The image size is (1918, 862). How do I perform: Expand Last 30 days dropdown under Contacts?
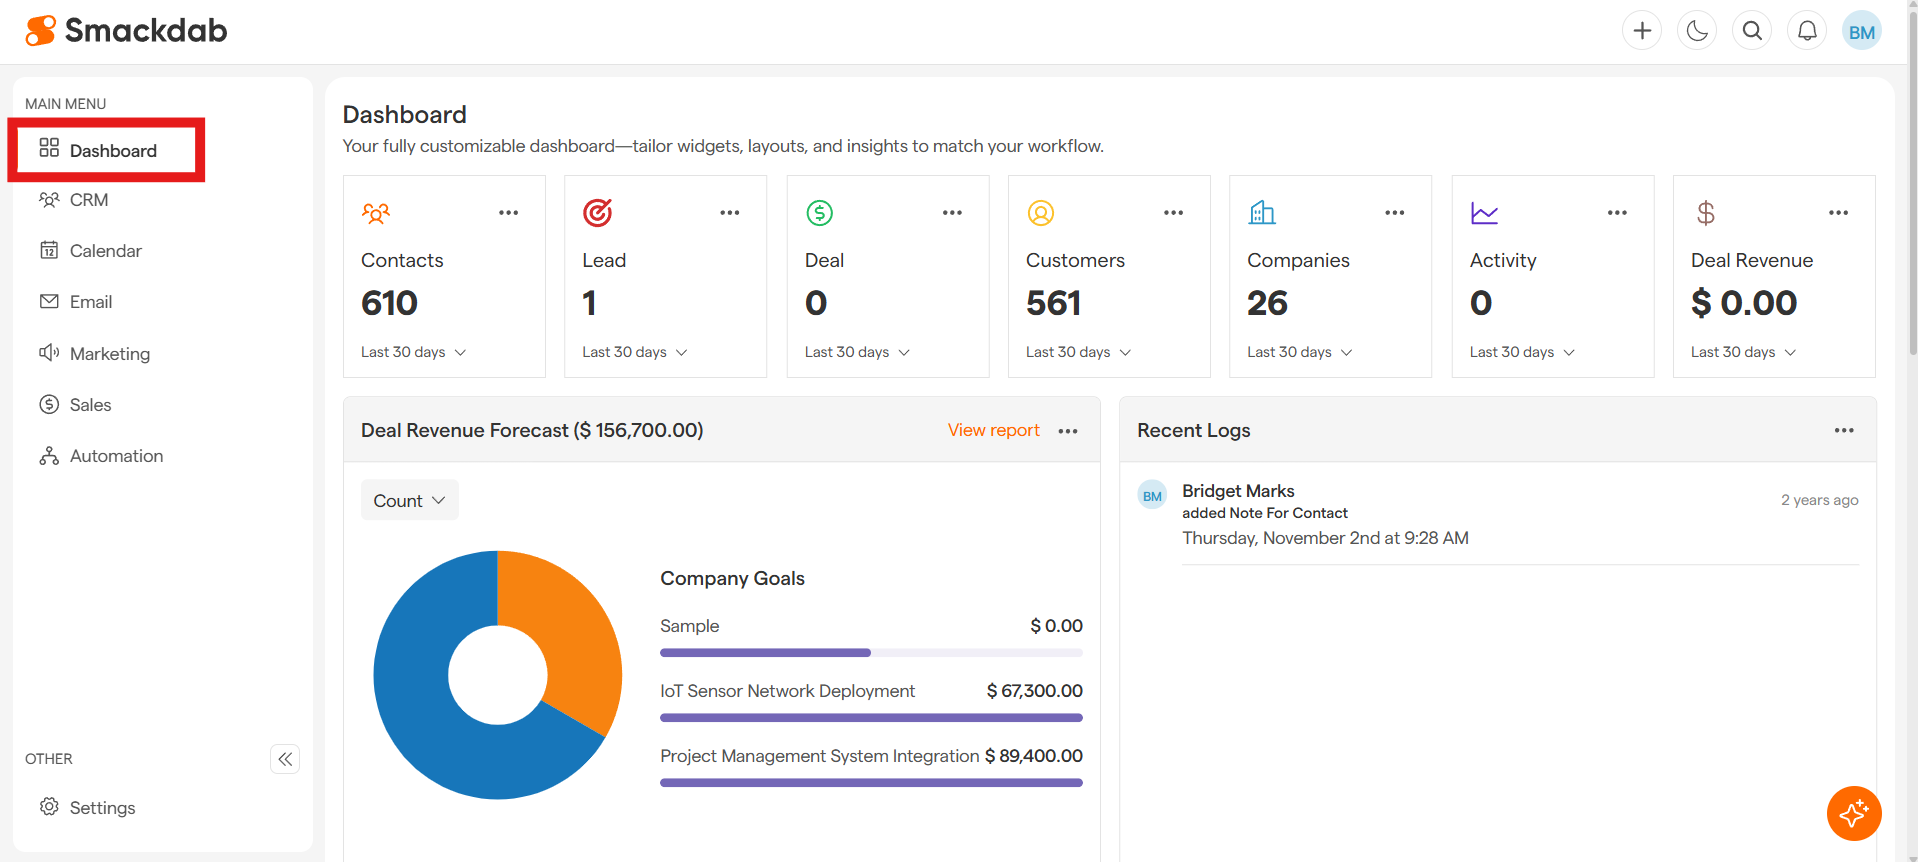[x=413, y=352]
